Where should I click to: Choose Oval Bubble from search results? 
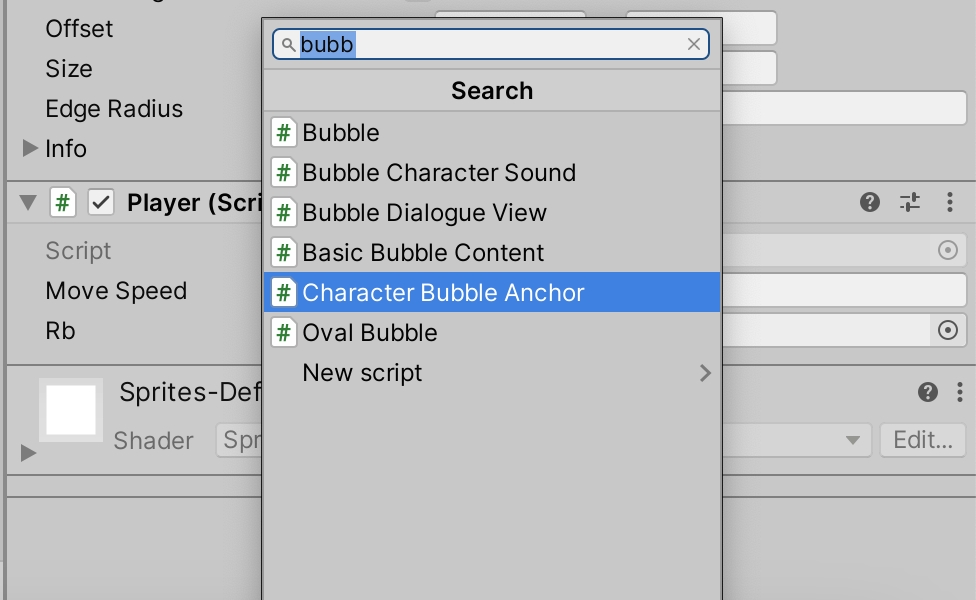click(369, 333)
